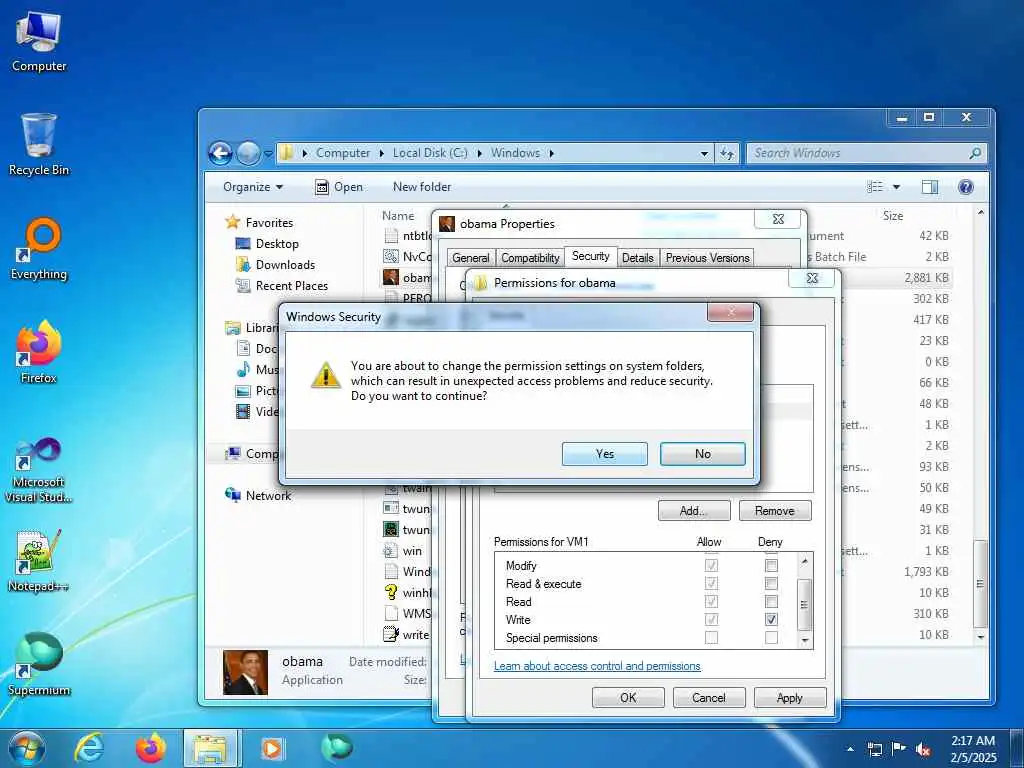Open Explorer help icon
1024x768 pixels.
click(x=965, y=187)
